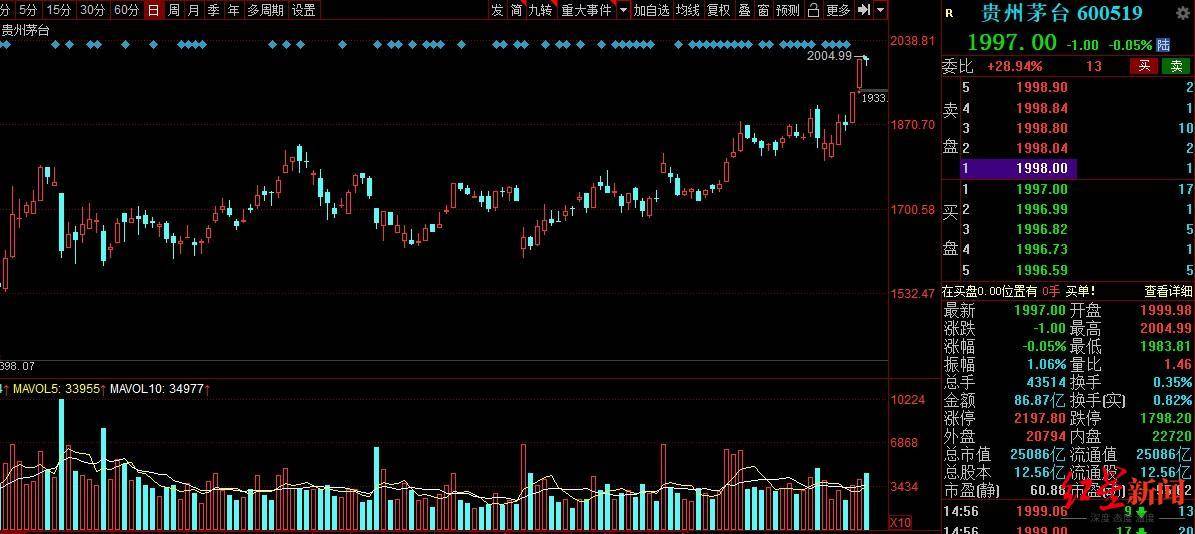1195x534 pixels.
Task: Click the 最低 value 1983.81
Action: [x=1165, y=347]
